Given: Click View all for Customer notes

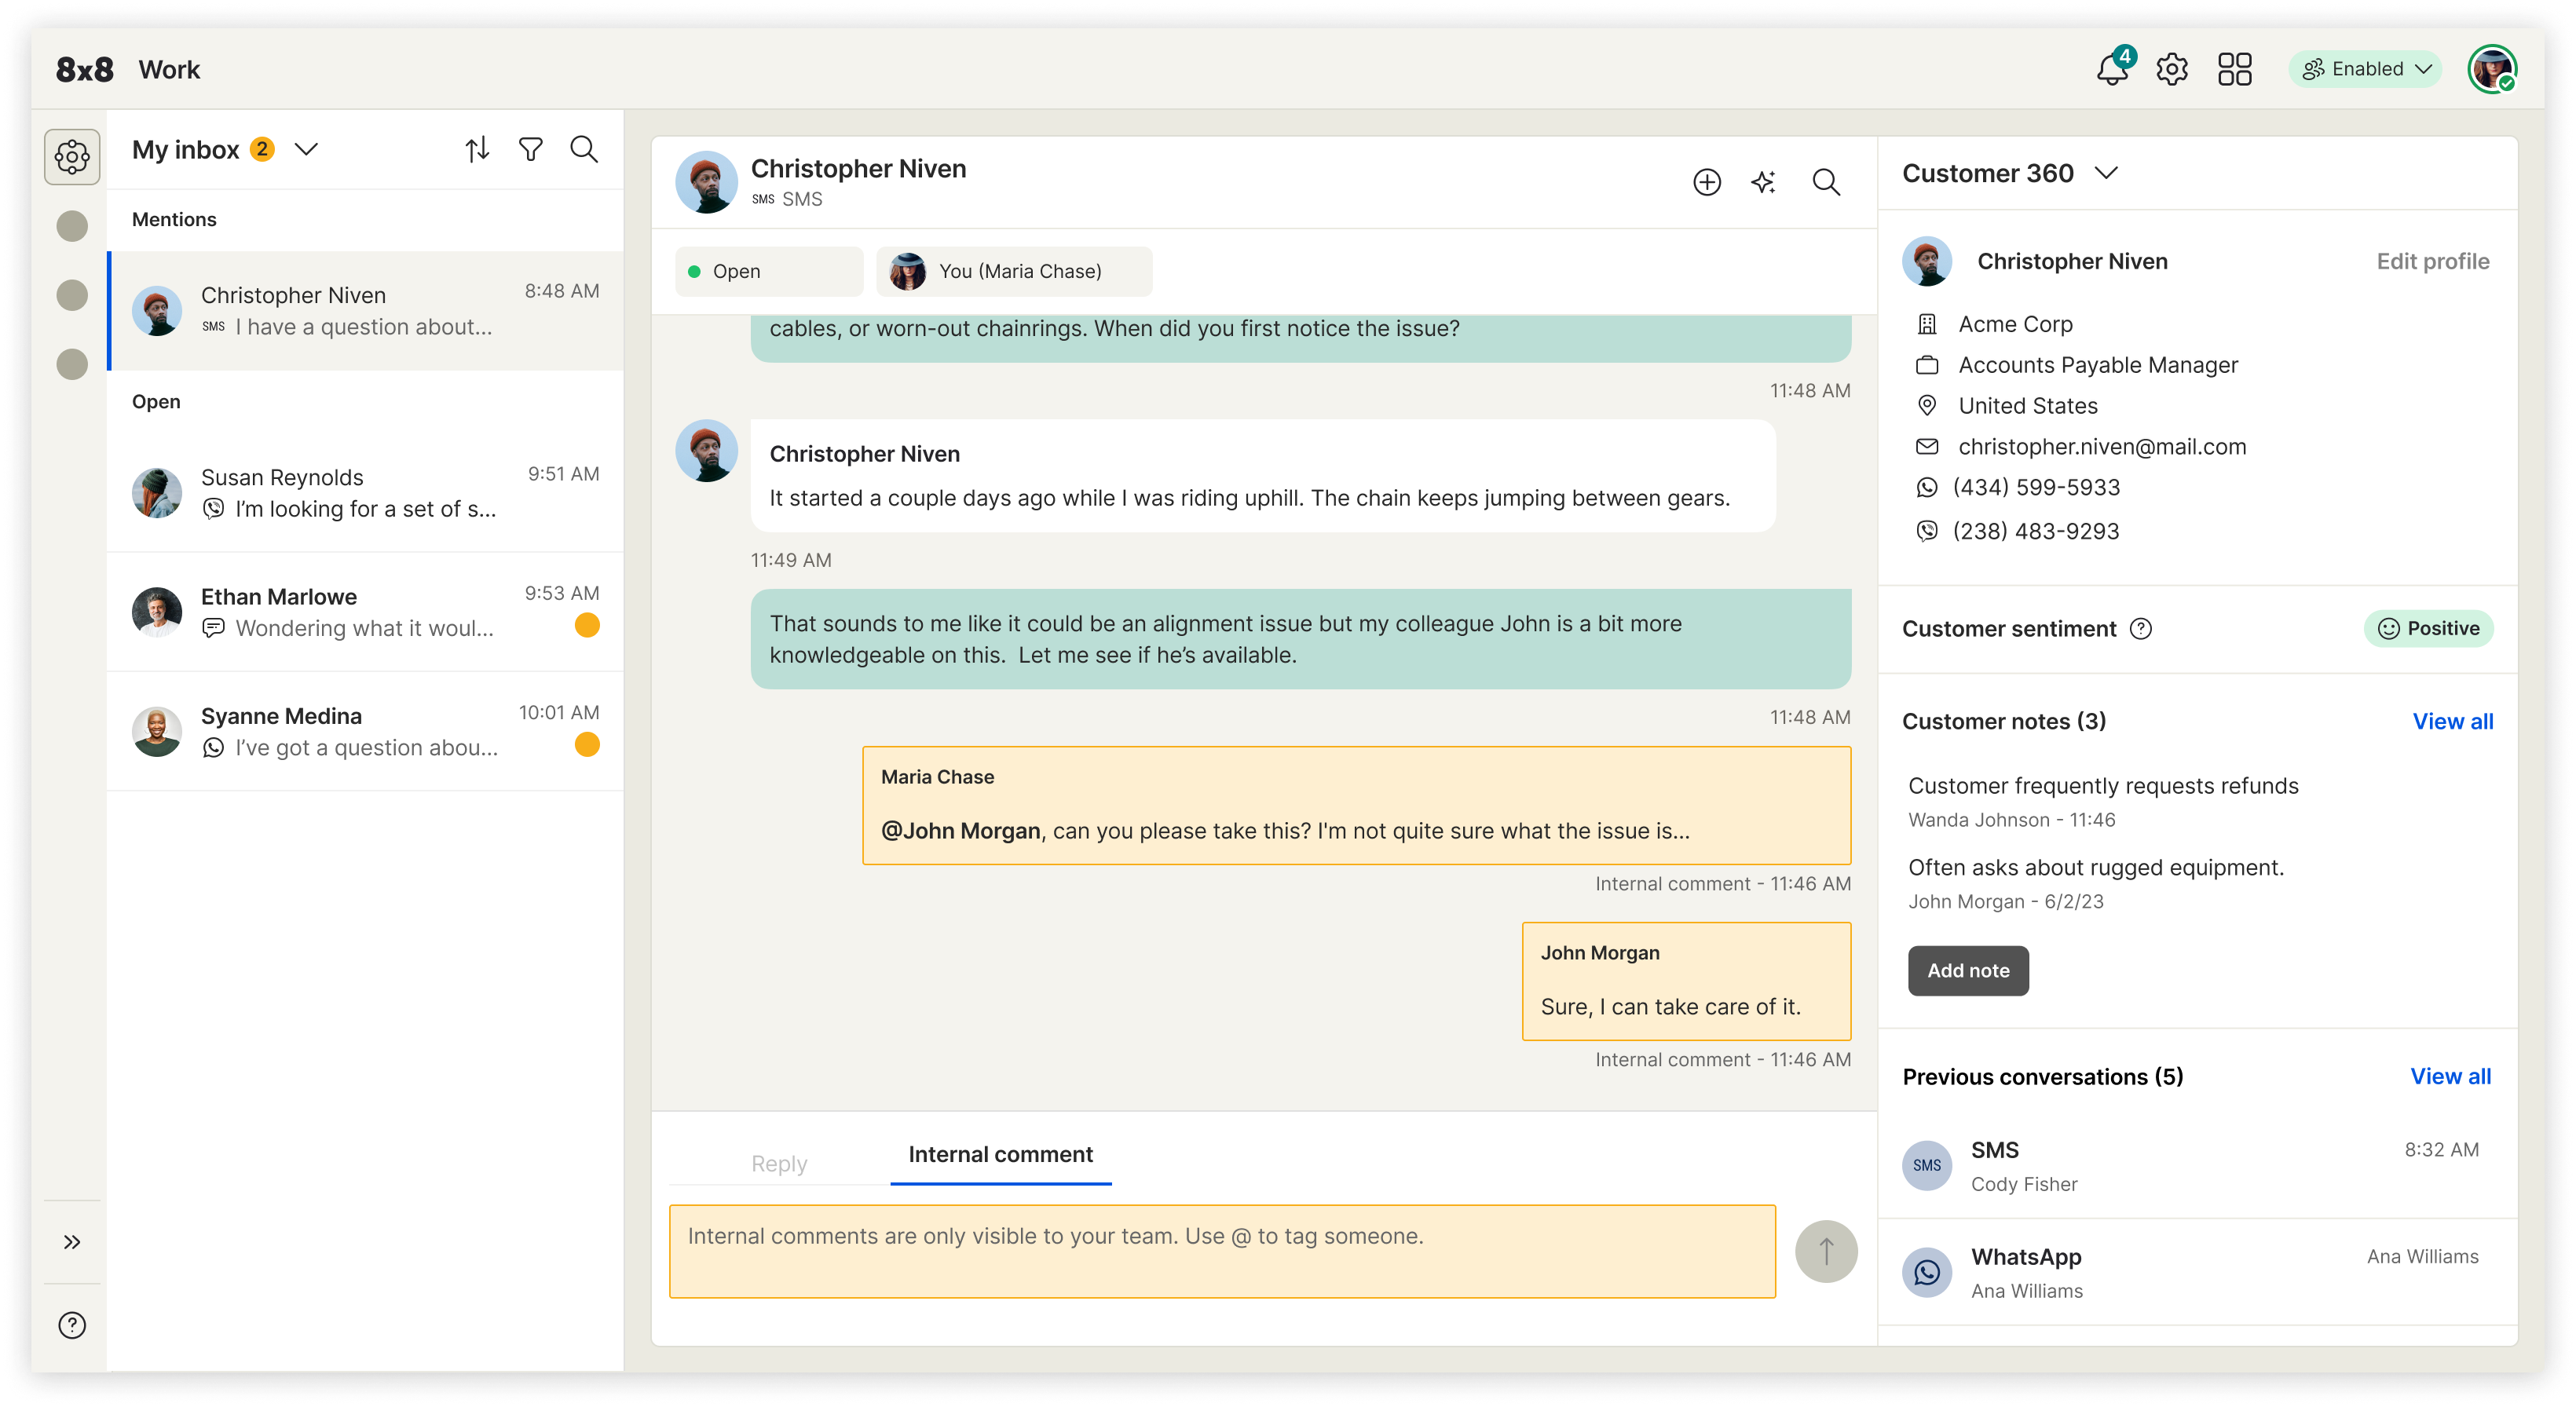Looking at the screenshot, I should tap(2452, 721).
